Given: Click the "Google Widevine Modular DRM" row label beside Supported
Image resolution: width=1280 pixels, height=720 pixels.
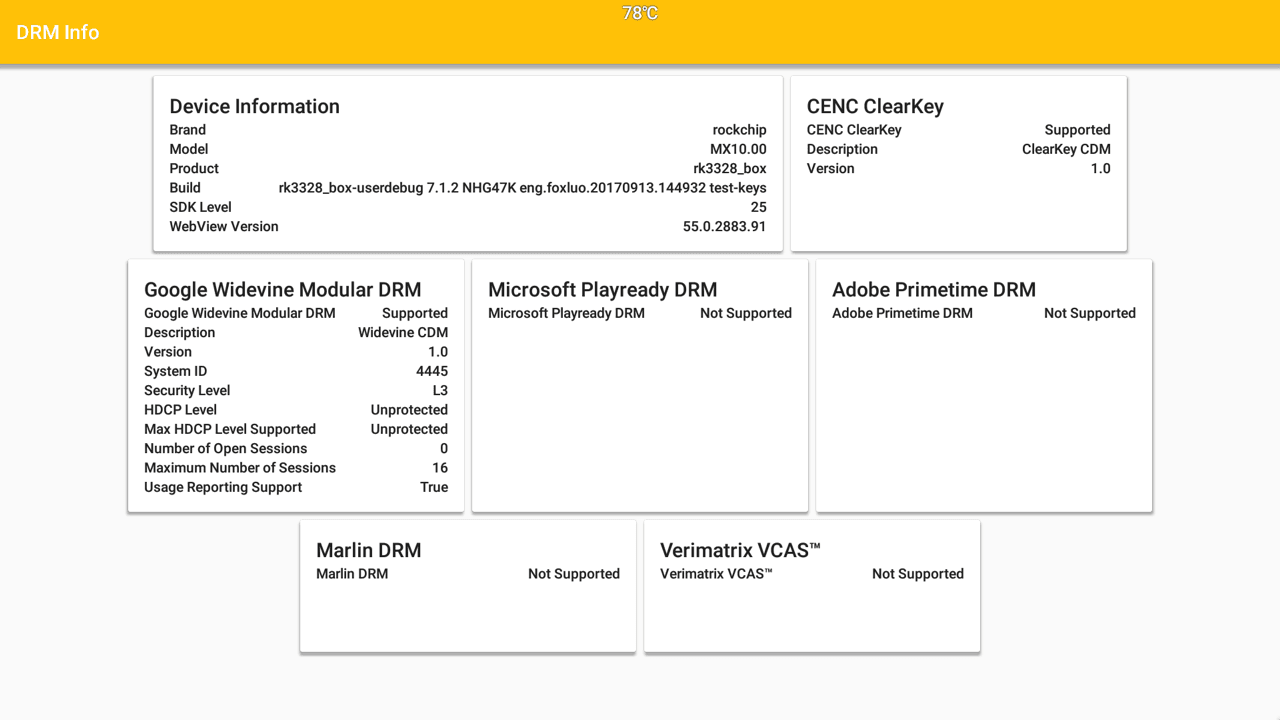Looking at the screenshot, I should click(240, 313).
